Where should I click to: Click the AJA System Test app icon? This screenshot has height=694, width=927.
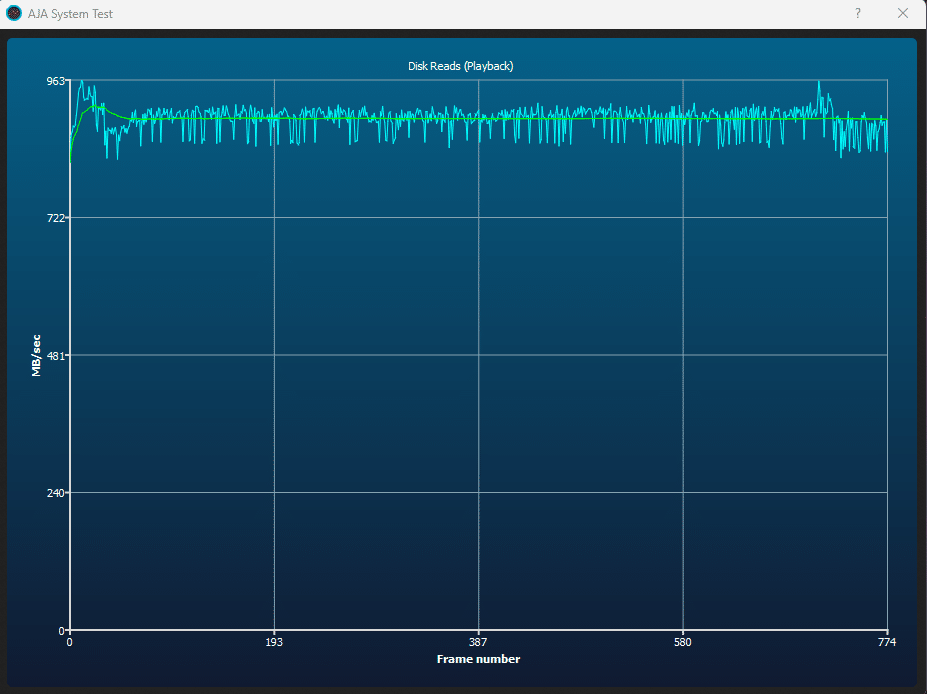tap(14, 13)
